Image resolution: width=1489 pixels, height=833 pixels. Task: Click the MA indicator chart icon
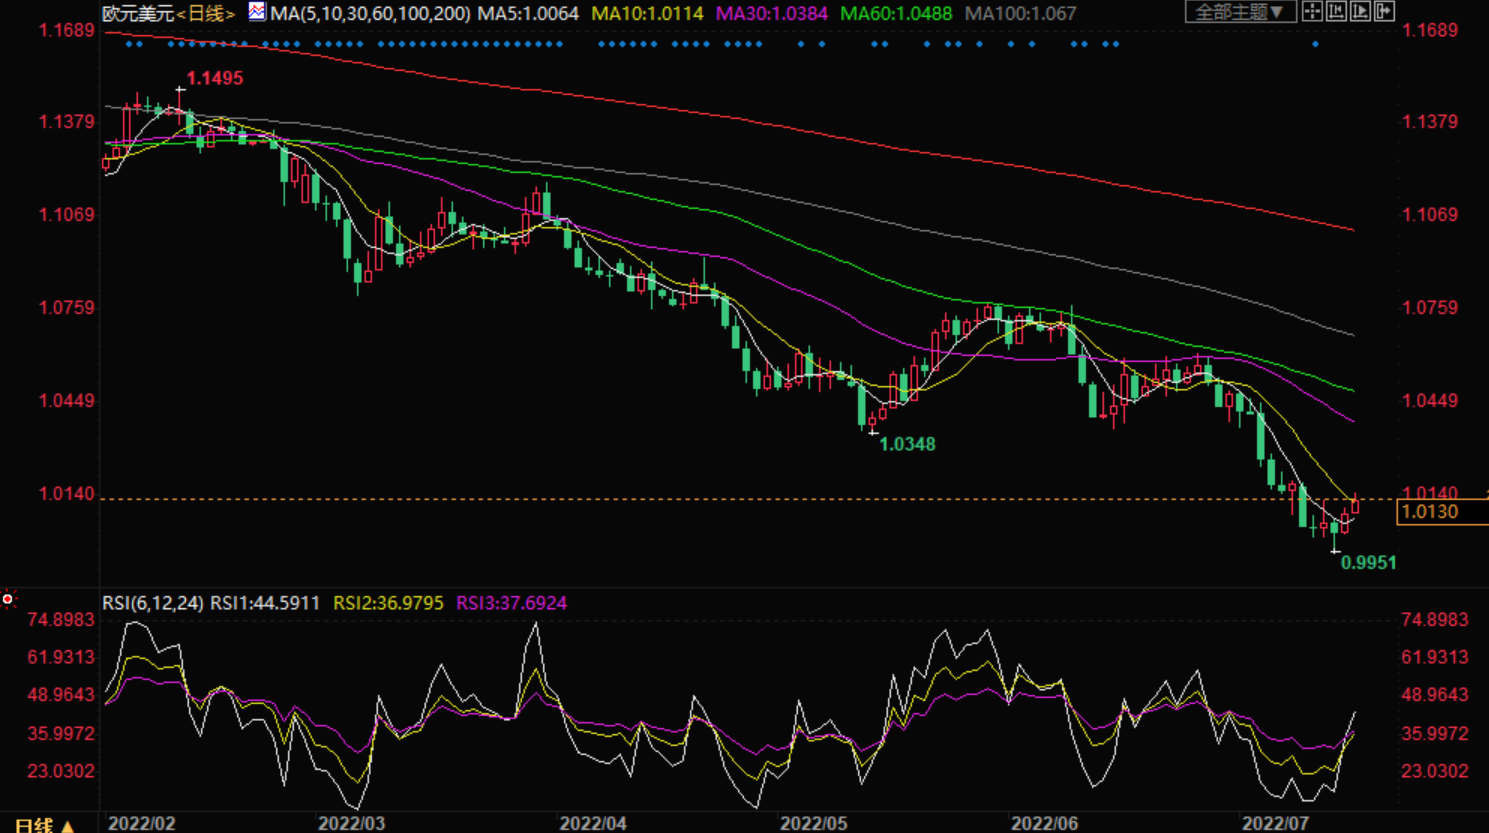click(x=257, y=12)
